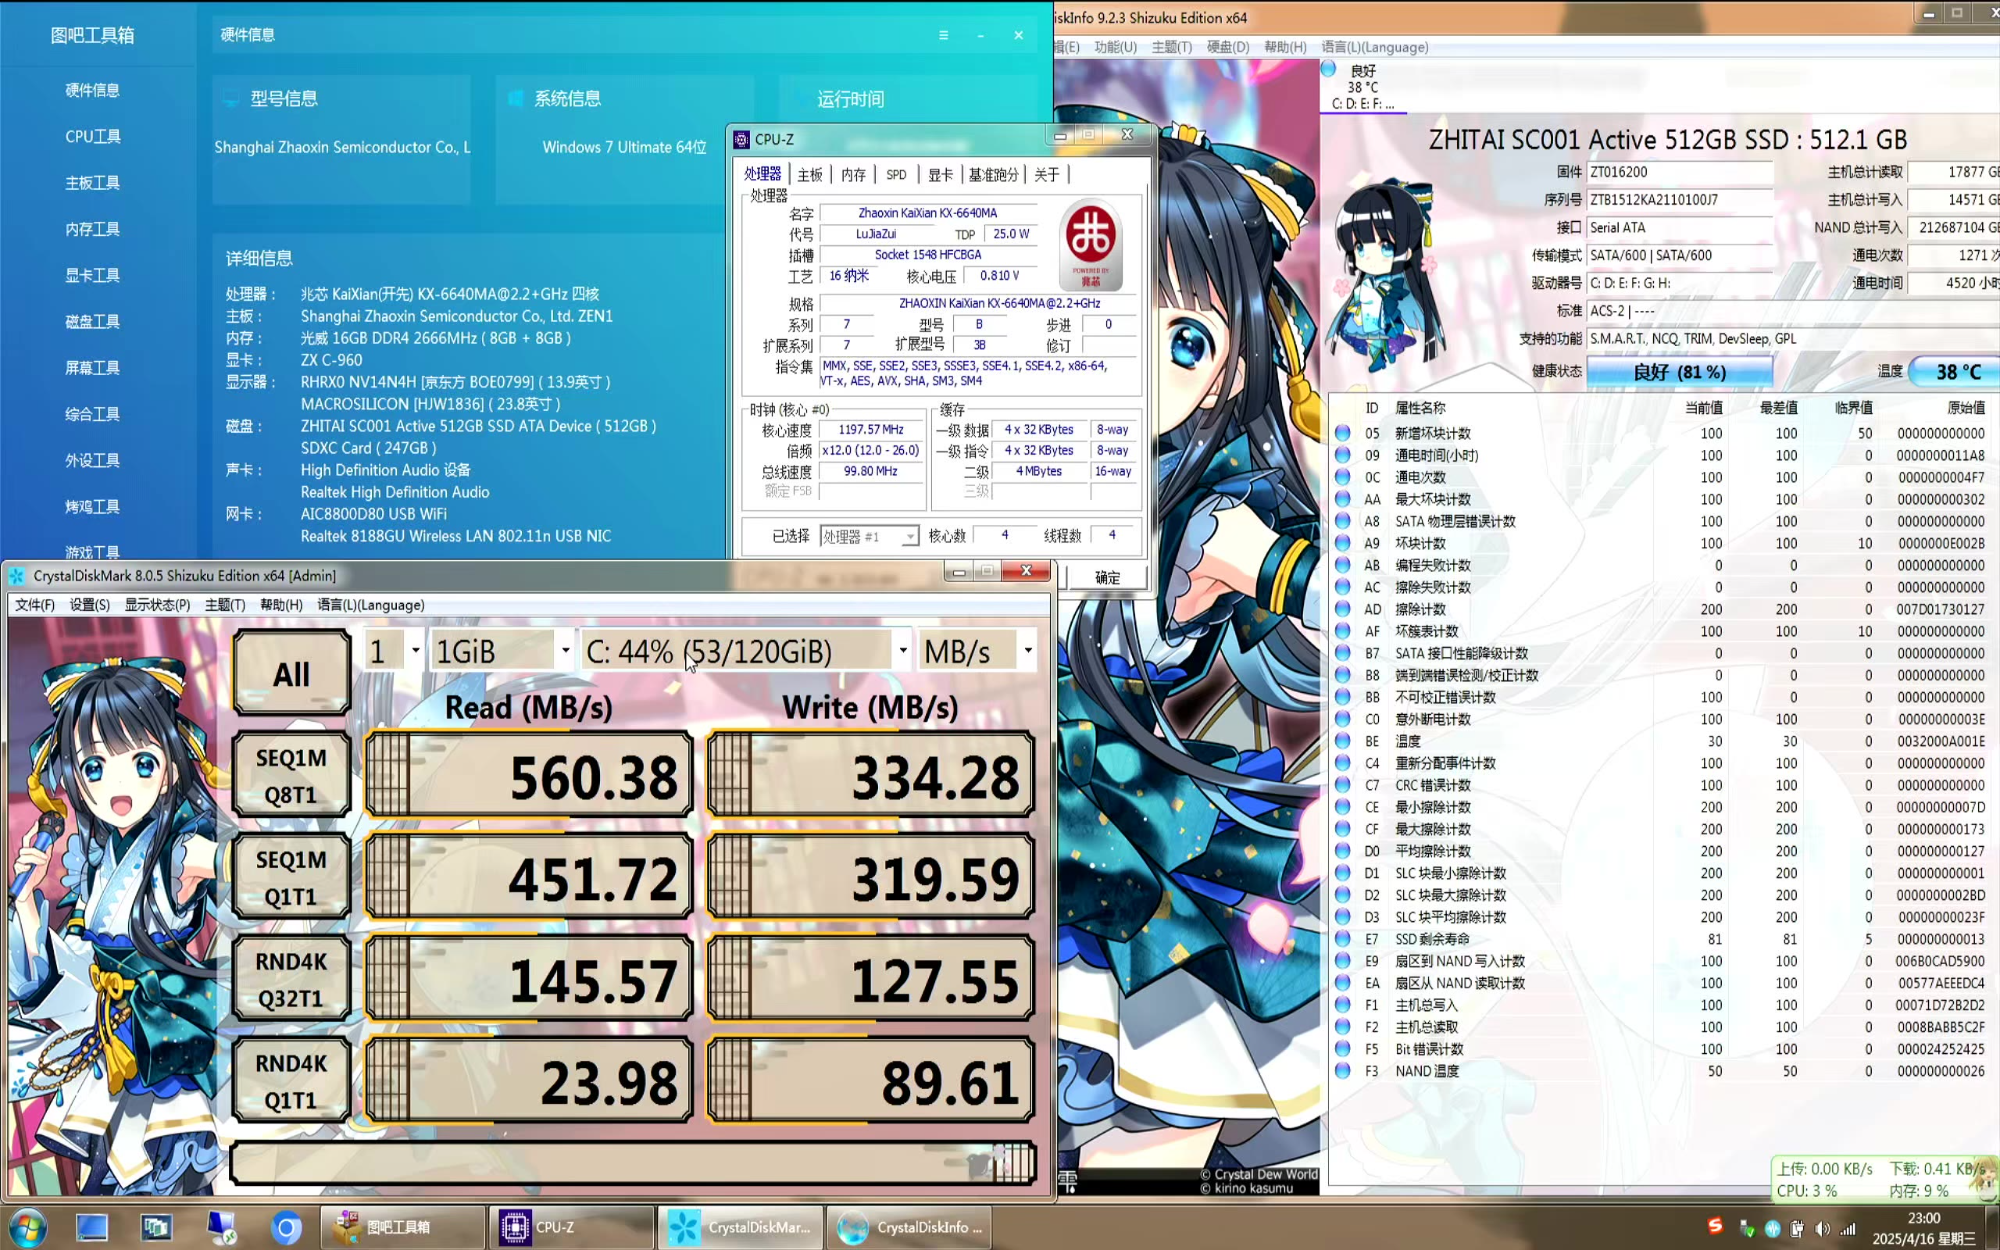This screenshot has width=2000, height=1250.
Task: Open 设置(S) menu in CrystalDiskMark
Action: pyautogui.click(x=89, y=605)
